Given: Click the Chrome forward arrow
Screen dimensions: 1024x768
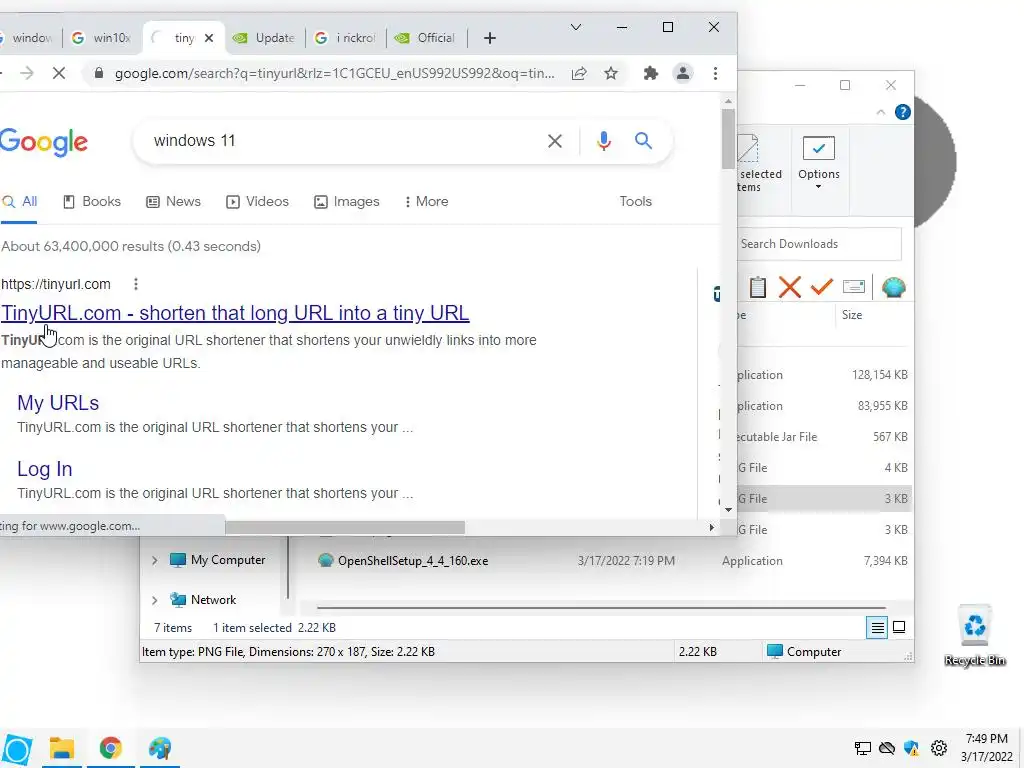Looking at the screenshot, I should (x=27, y=73).
